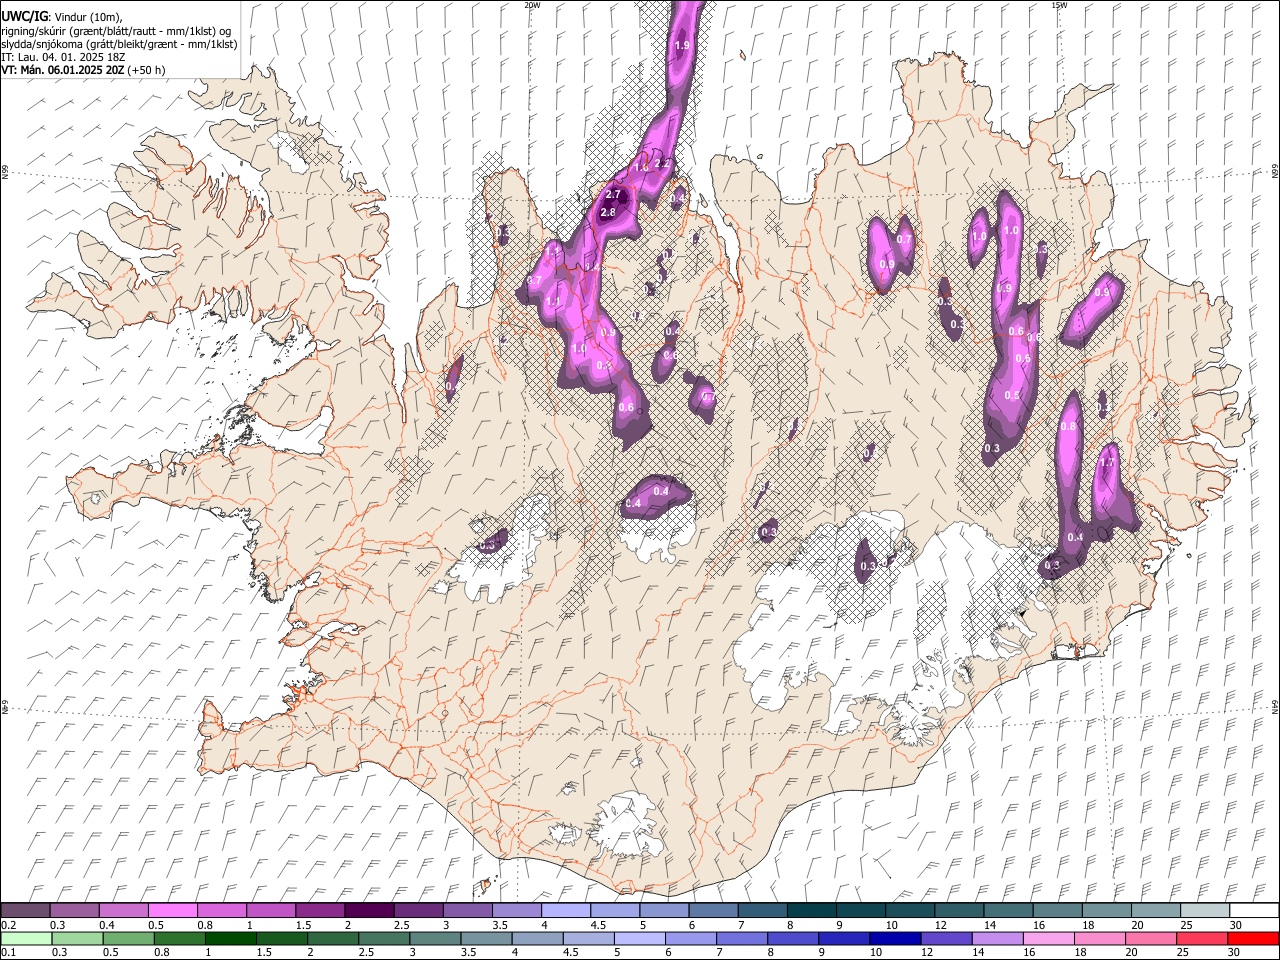Image resolution: width=1280 pixels, height=960 pixels.
Task: Click the 2.2 precipitation value on the map
Action: [x=661, y=164]
